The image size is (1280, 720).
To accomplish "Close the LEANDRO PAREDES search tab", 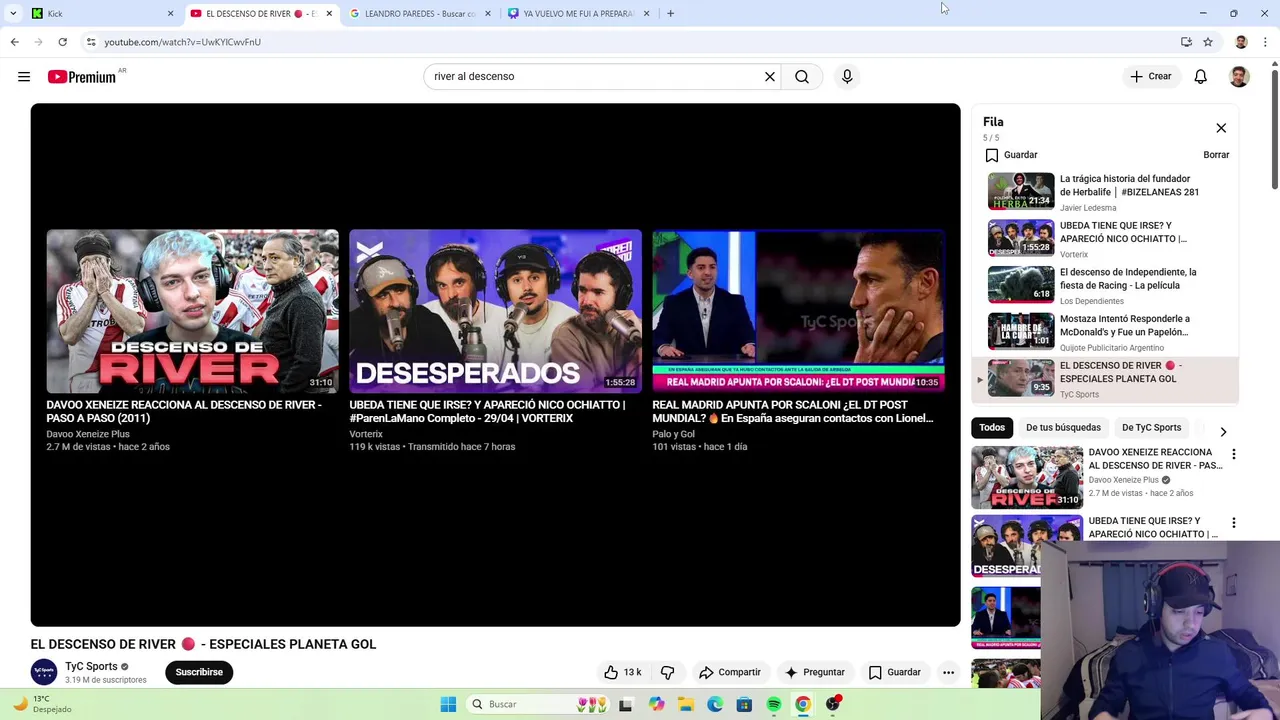I will (x=488, y=13).
